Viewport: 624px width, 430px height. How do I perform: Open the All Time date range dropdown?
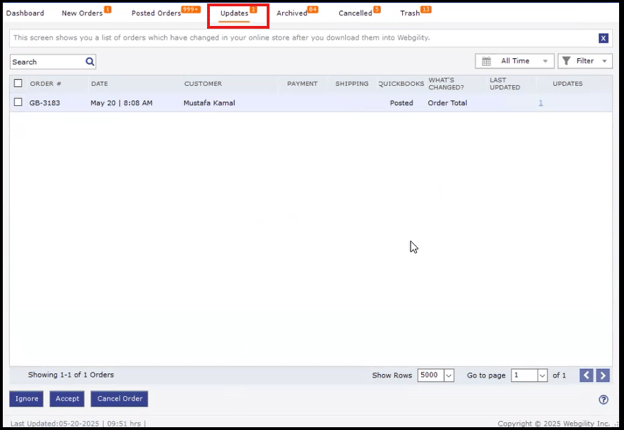[x=516, y=61]
